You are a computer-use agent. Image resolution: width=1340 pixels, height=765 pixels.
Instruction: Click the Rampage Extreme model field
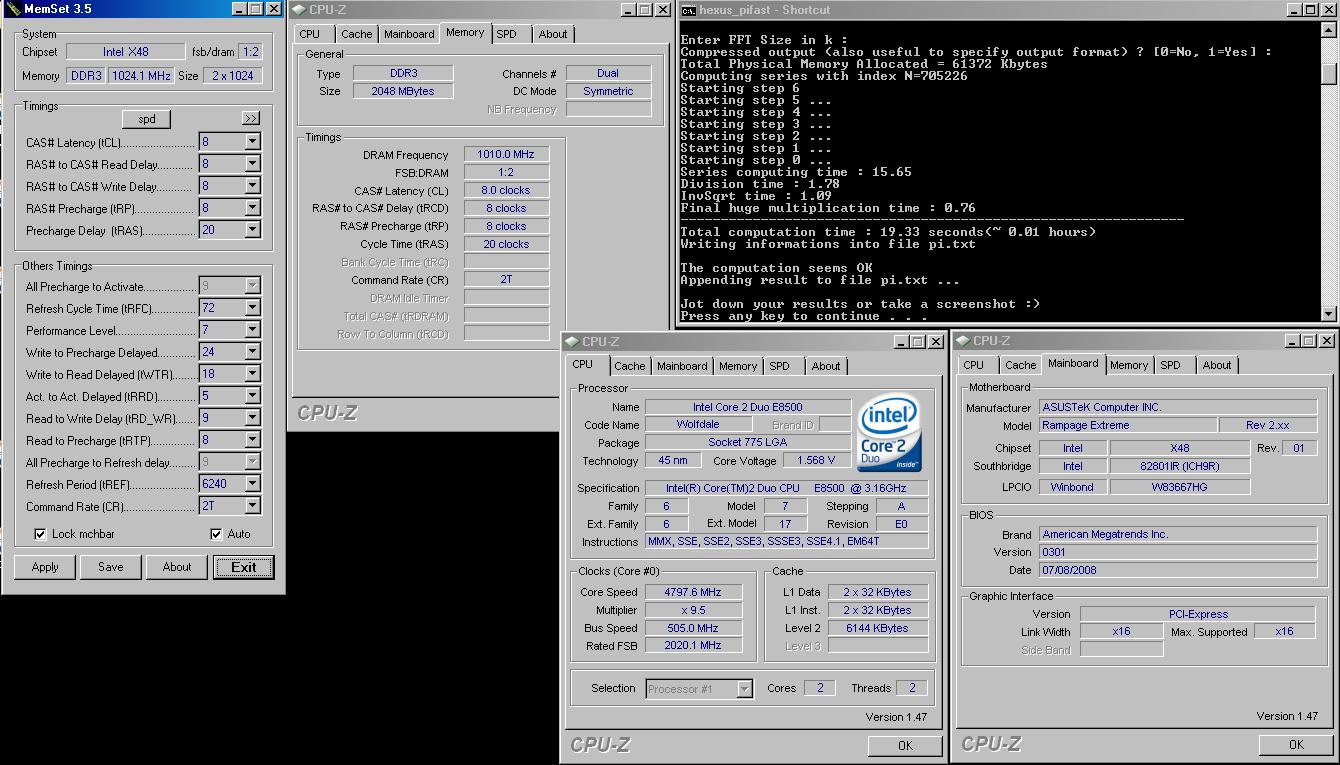[x=1128, y=426]
